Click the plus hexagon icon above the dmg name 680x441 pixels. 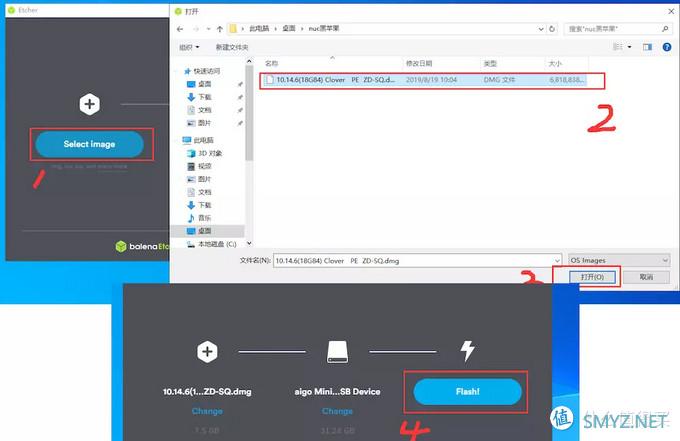[x=207, y=352]
